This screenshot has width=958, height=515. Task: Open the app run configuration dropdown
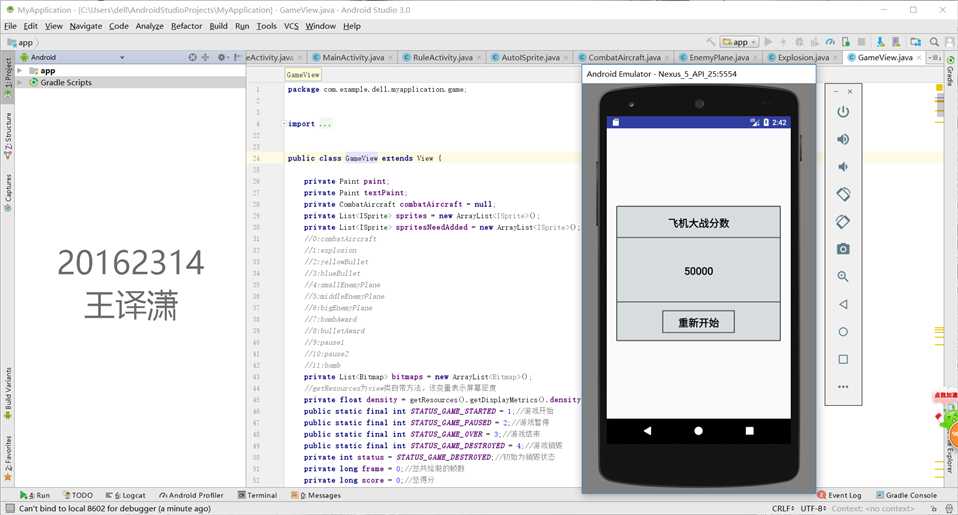tap(740, 42)
